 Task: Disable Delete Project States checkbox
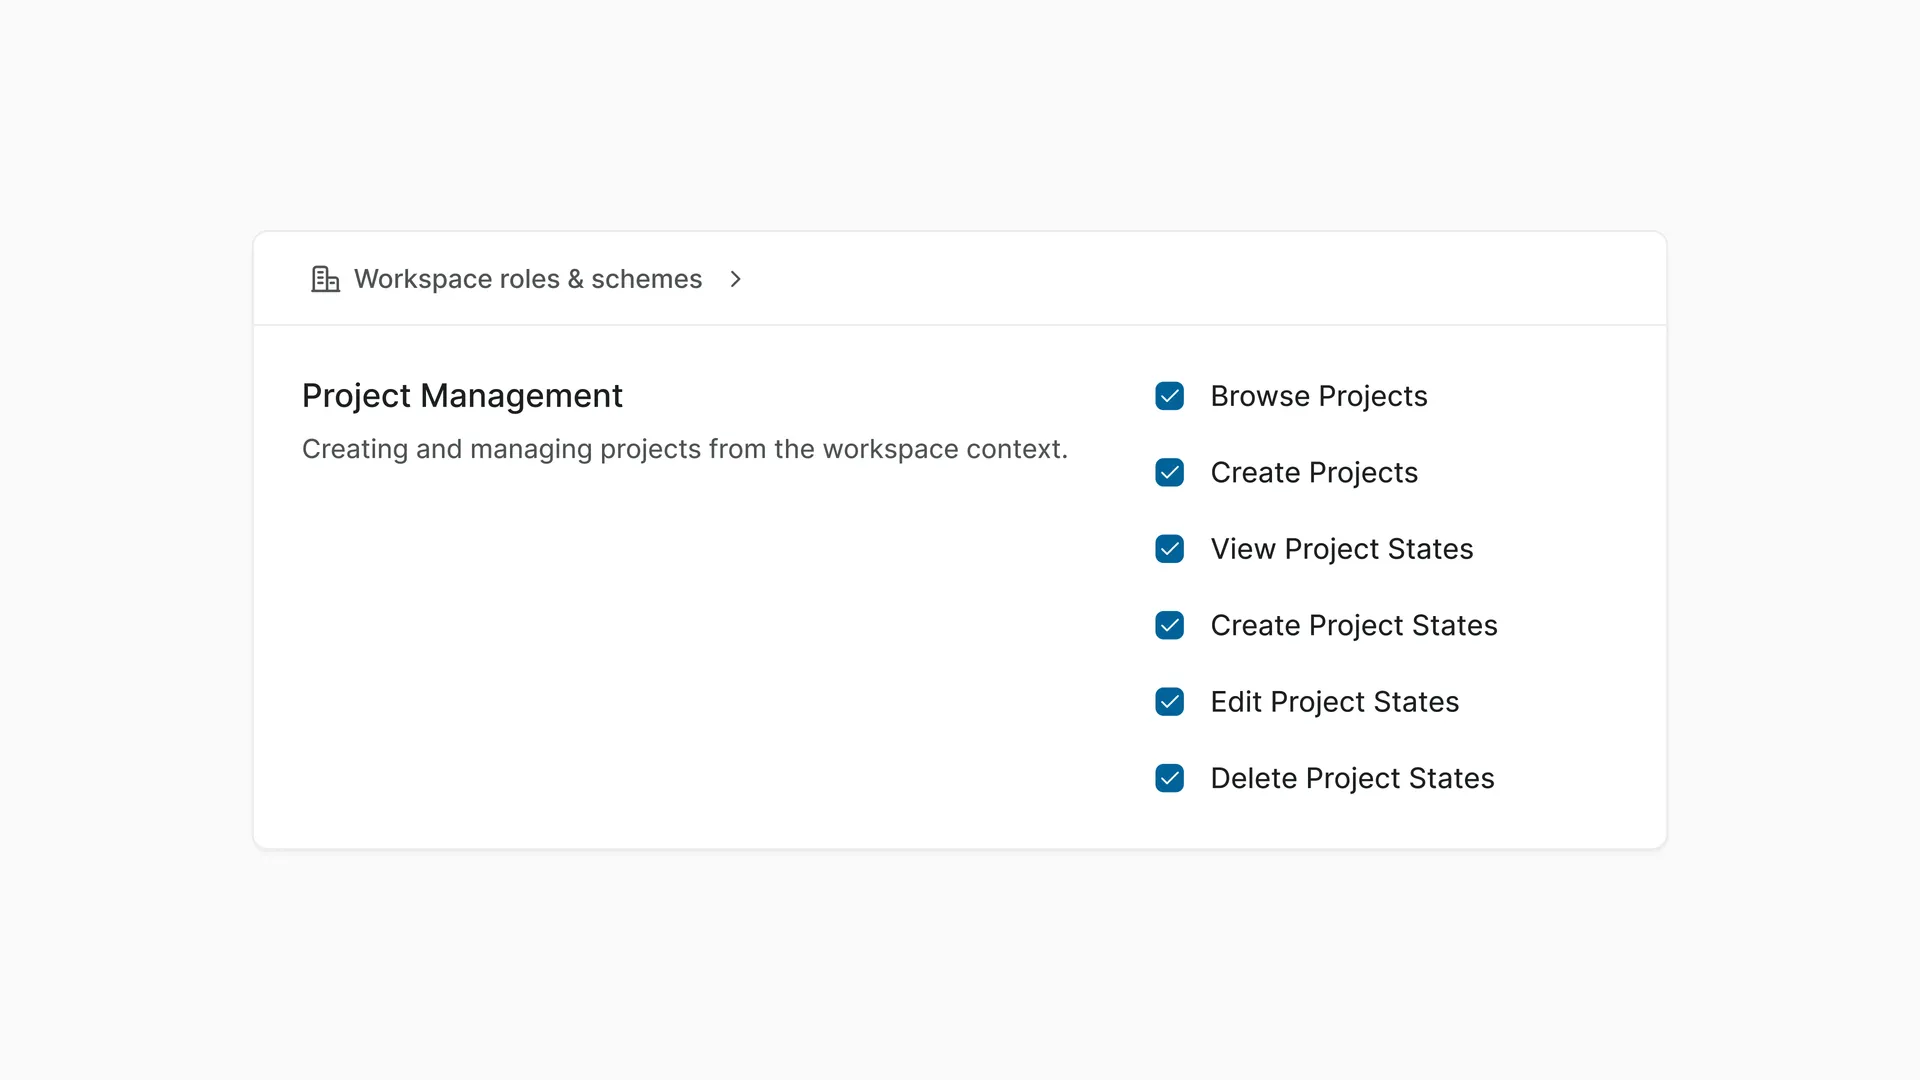(x=1169, y=778)
